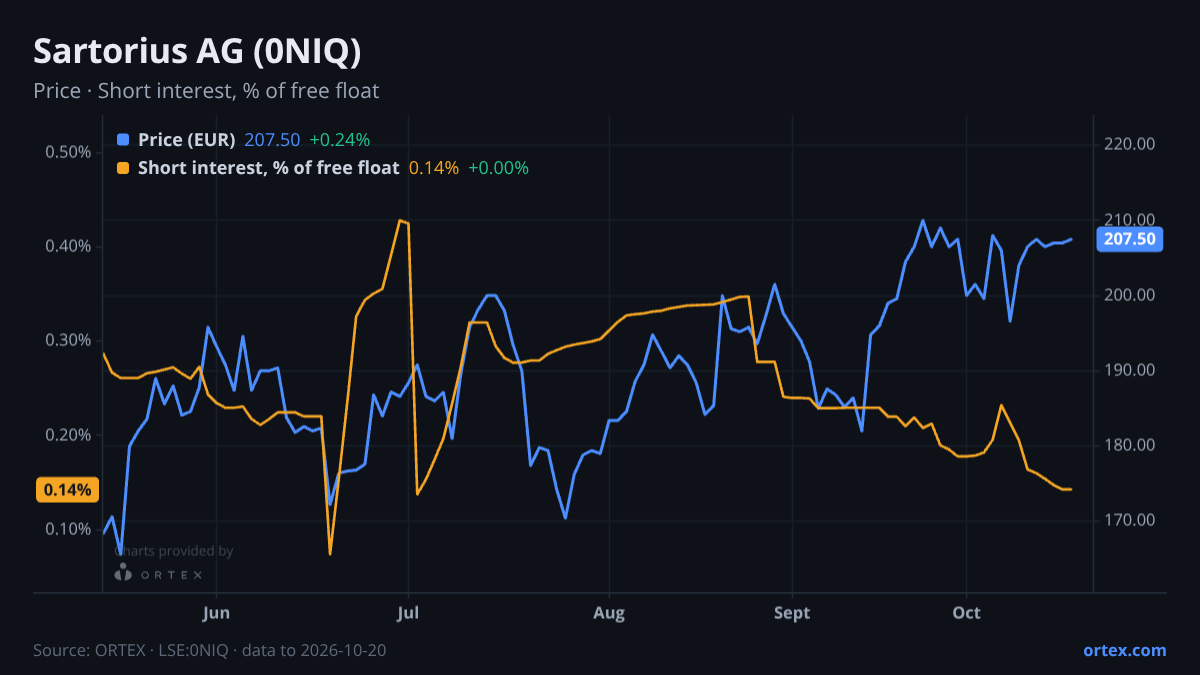Click the 220.00 right axis label

point(1130,144)
